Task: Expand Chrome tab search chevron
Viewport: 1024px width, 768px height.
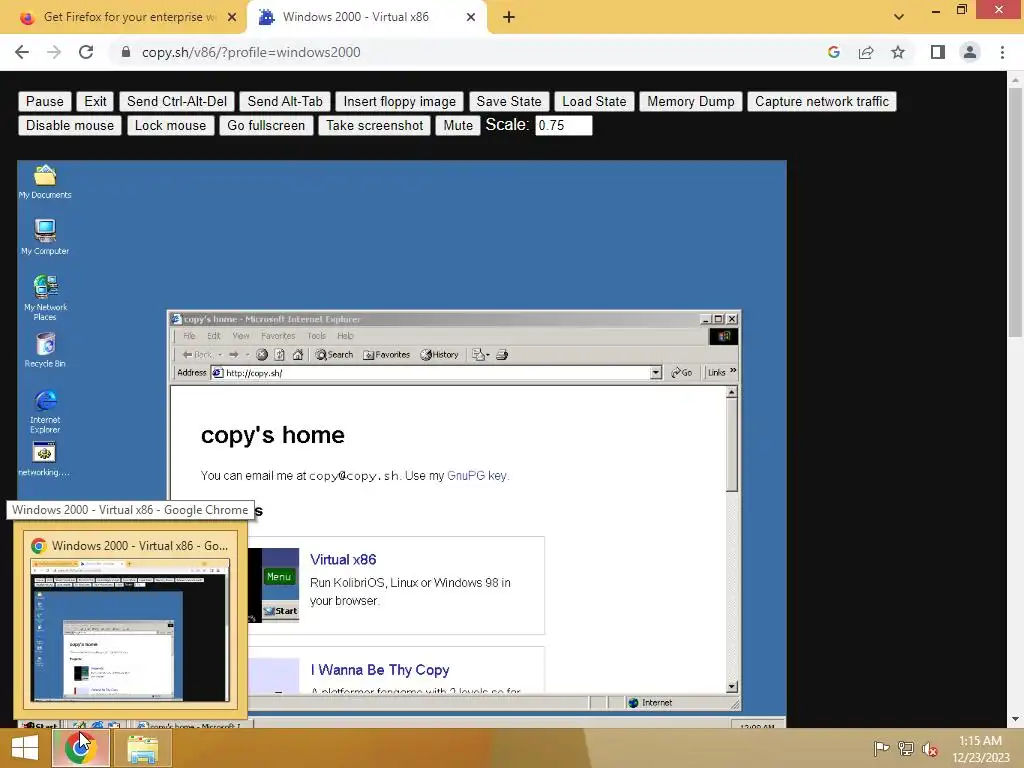Action: tap(899, 18)
